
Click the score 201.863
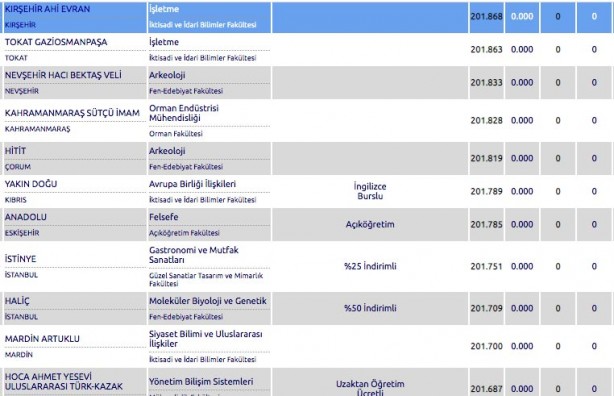tap(486, 50)
